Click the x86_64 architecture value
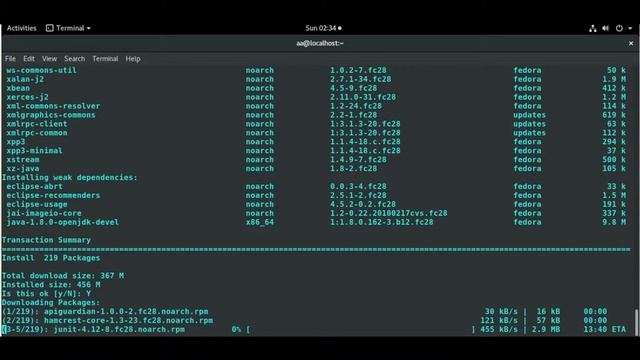This screenshot has height=360, width=640. pyautogui.click(x=260, y=222)
